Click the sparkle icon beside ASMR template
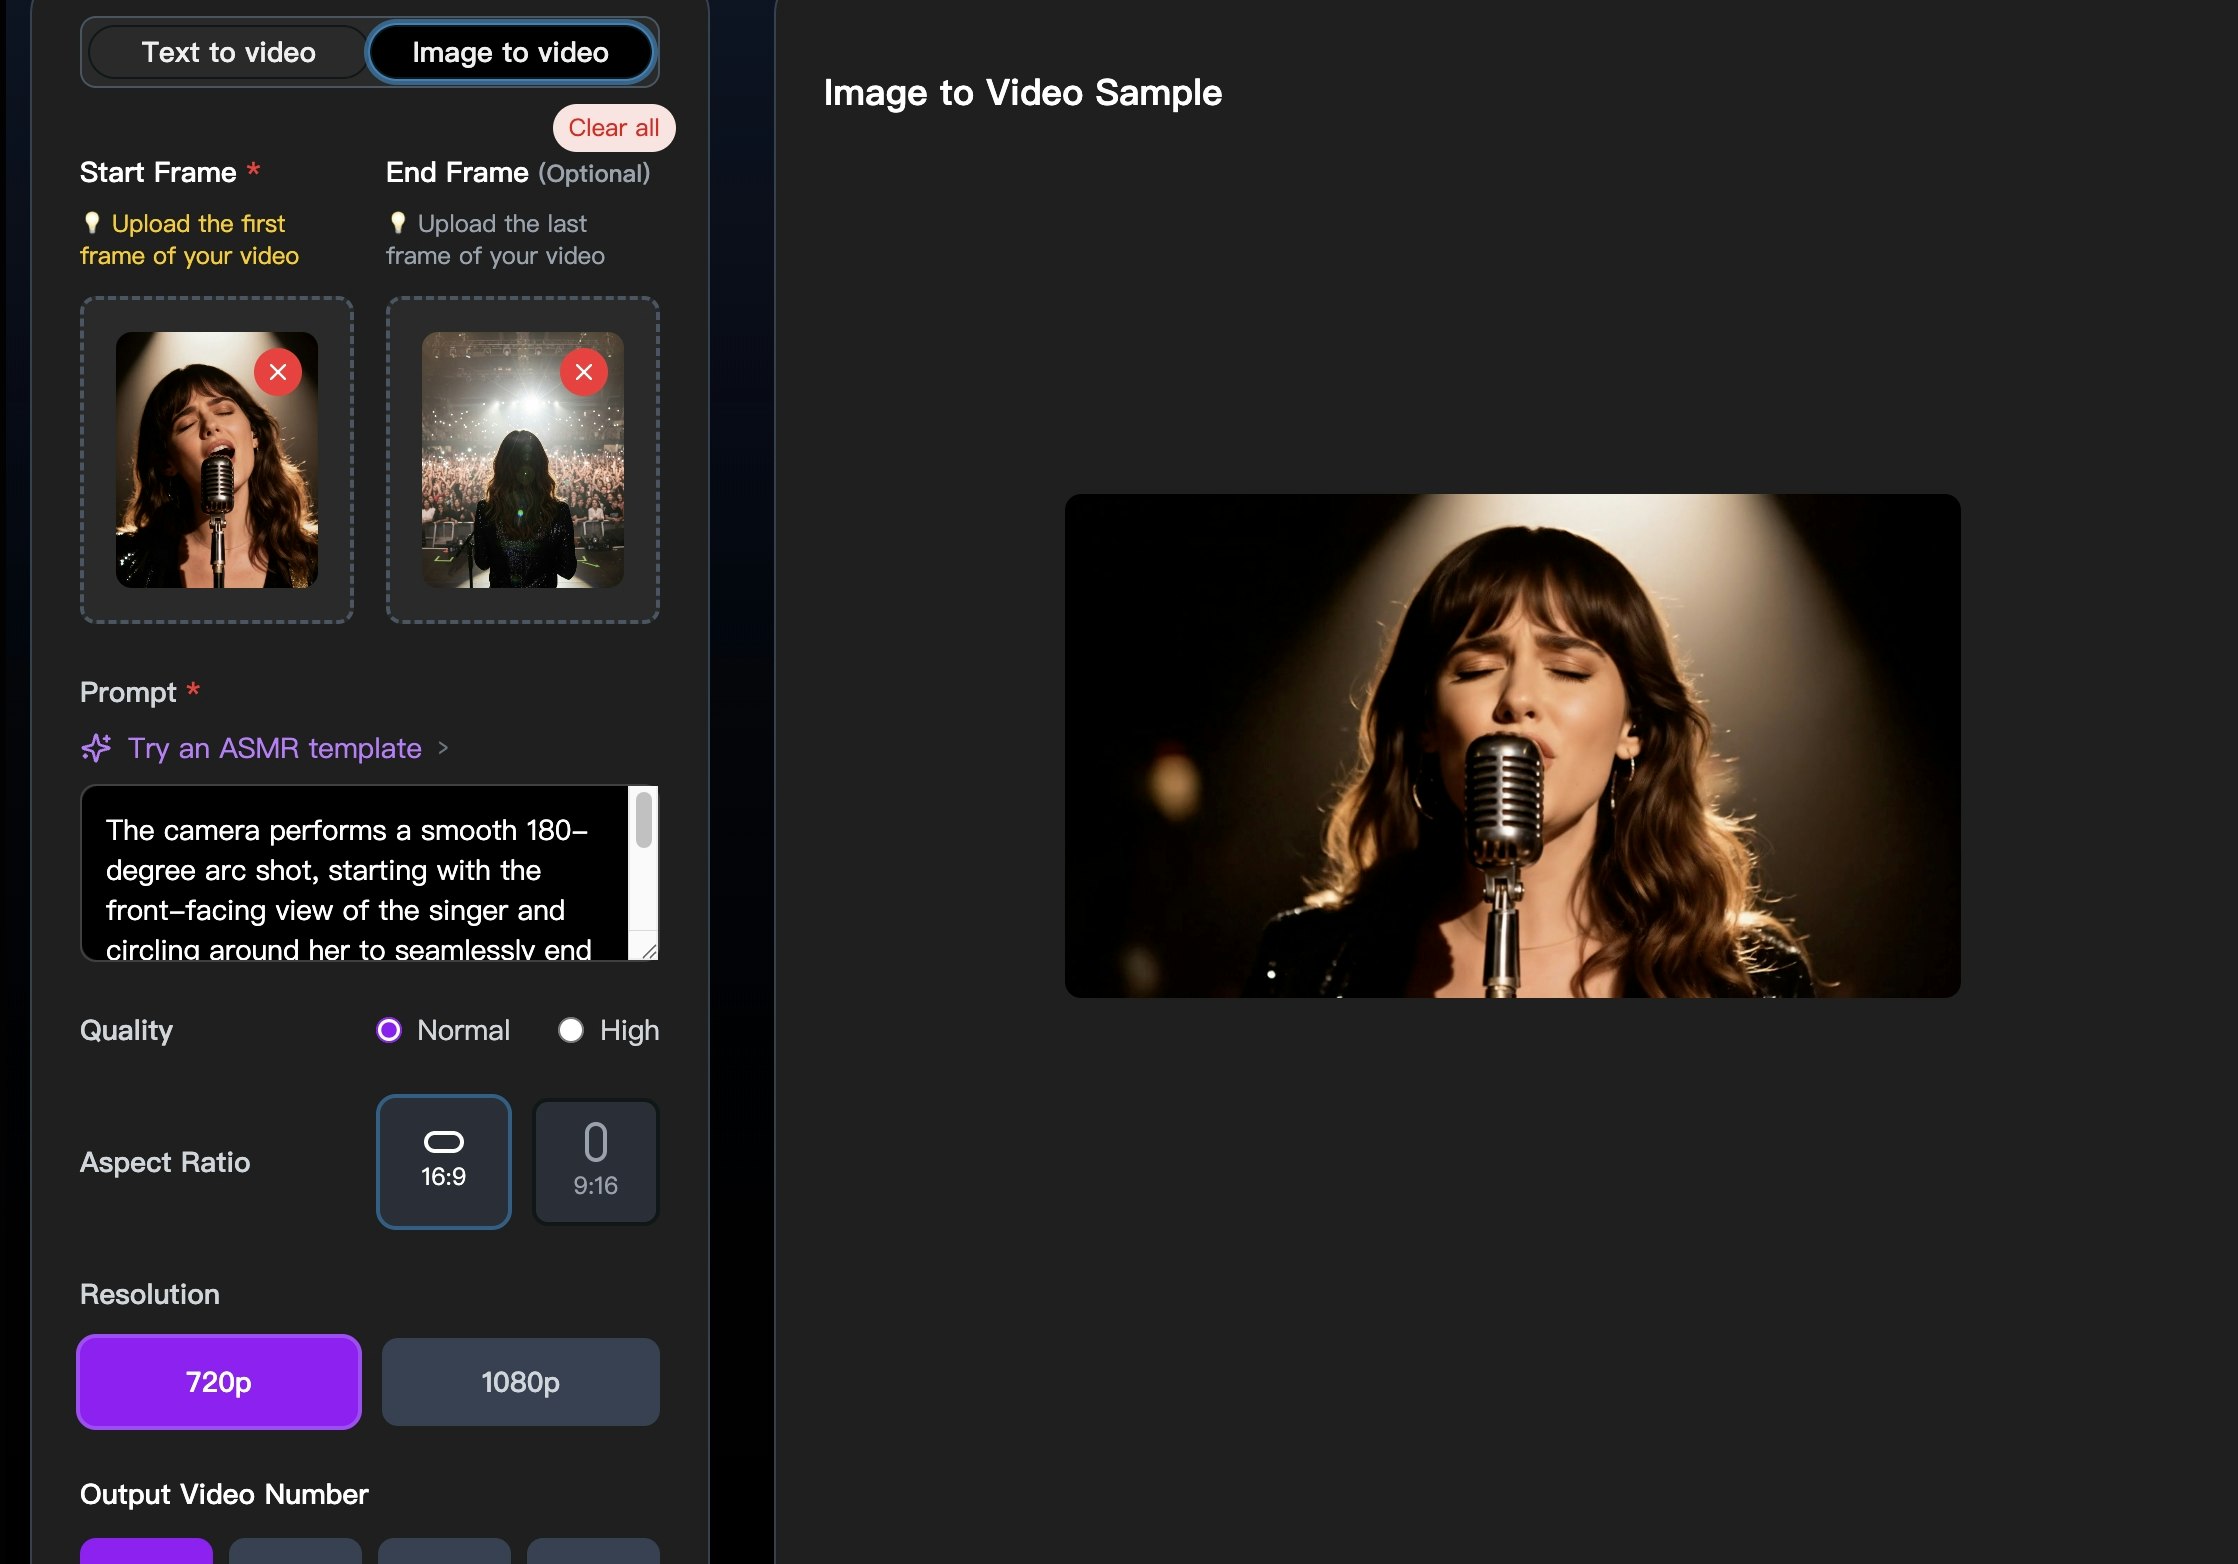This screenshot has width=2238, height=1564. (x=95, y=748)
